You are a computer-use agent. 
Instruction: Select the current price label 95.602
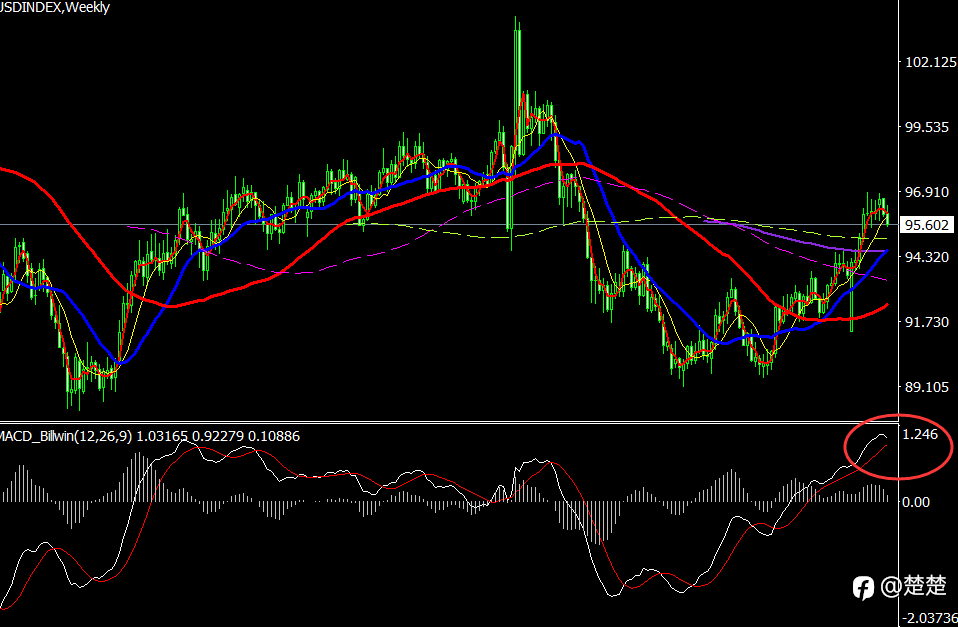tap(926, 225)
